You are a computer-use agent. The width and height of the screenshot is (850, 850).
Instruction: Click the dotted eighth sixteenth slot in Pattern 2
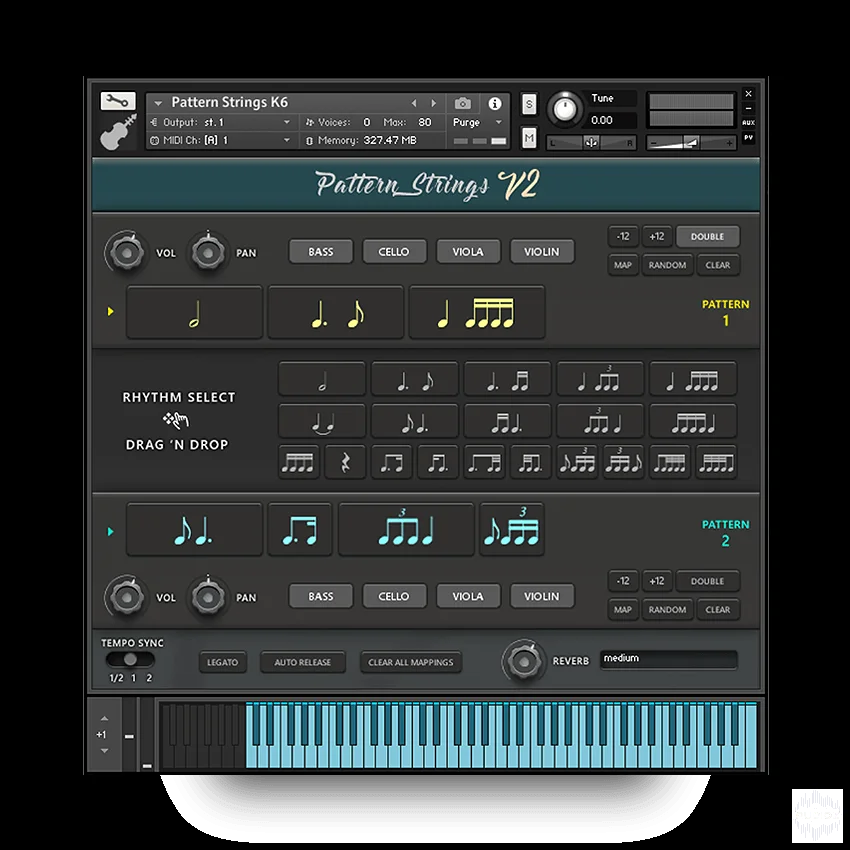[300, 530]
